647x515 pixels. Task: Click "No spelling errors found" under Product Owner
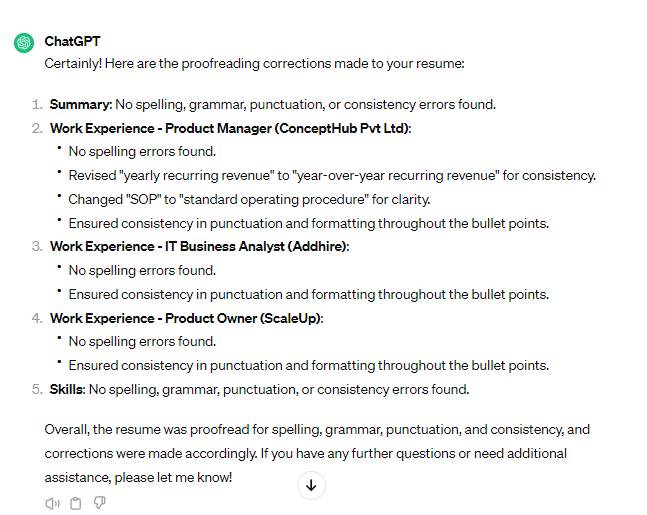(x=142, y=342)
